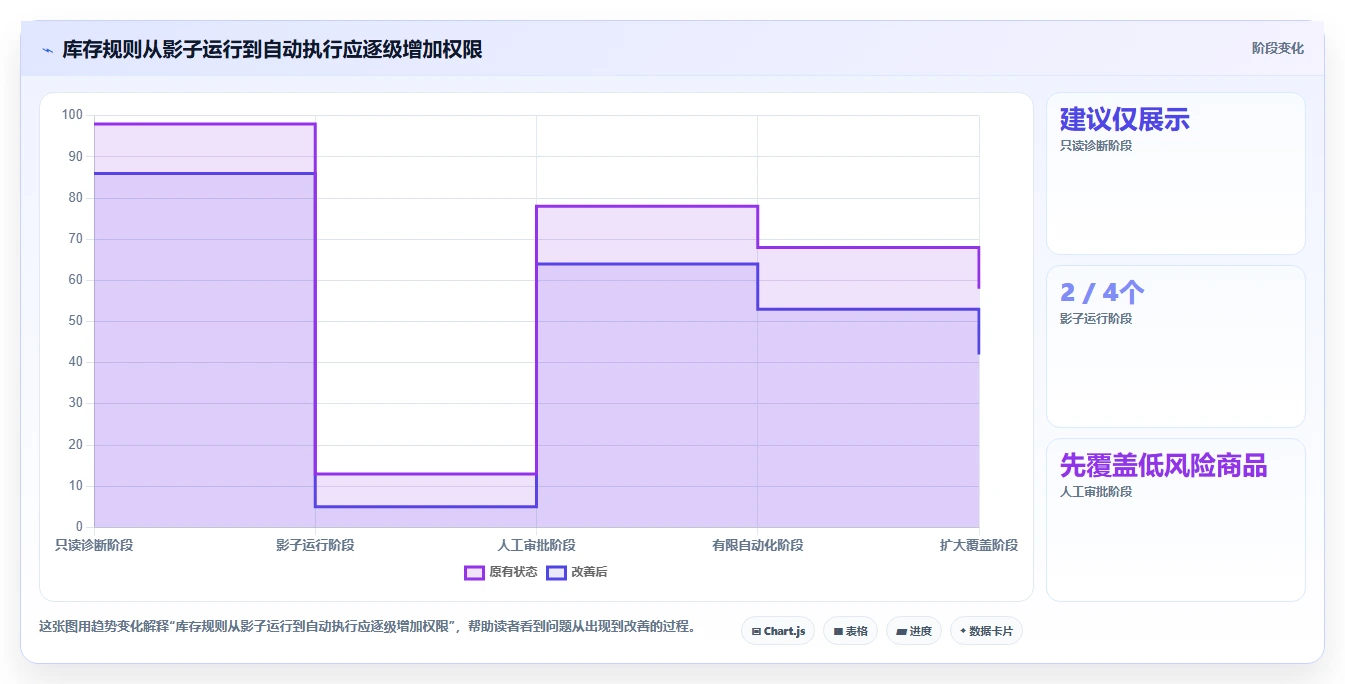
Task: Click the purple 原有状态 legend color box
Action: [x=475, y=572]
